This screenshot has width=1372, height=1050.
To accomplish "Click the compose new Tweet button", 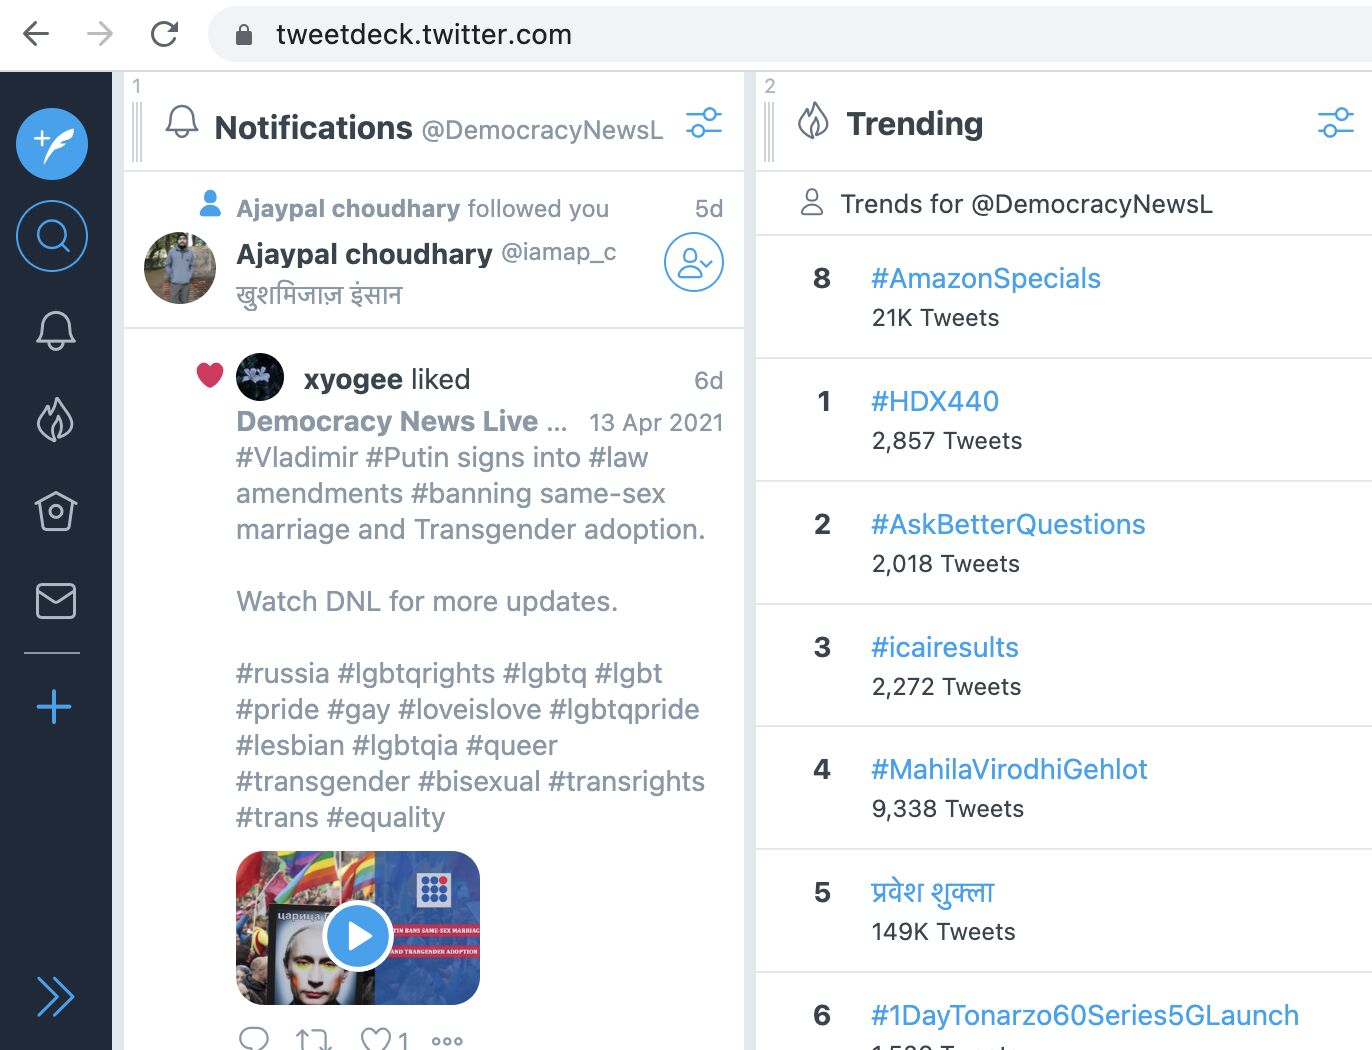I will 52,144.
